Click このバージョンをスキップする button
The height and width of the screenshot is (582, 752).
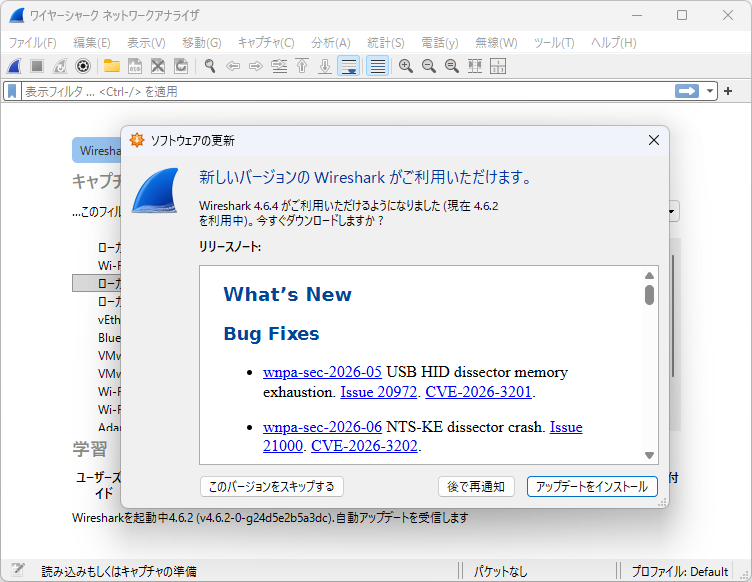click(x=271, y=487)
